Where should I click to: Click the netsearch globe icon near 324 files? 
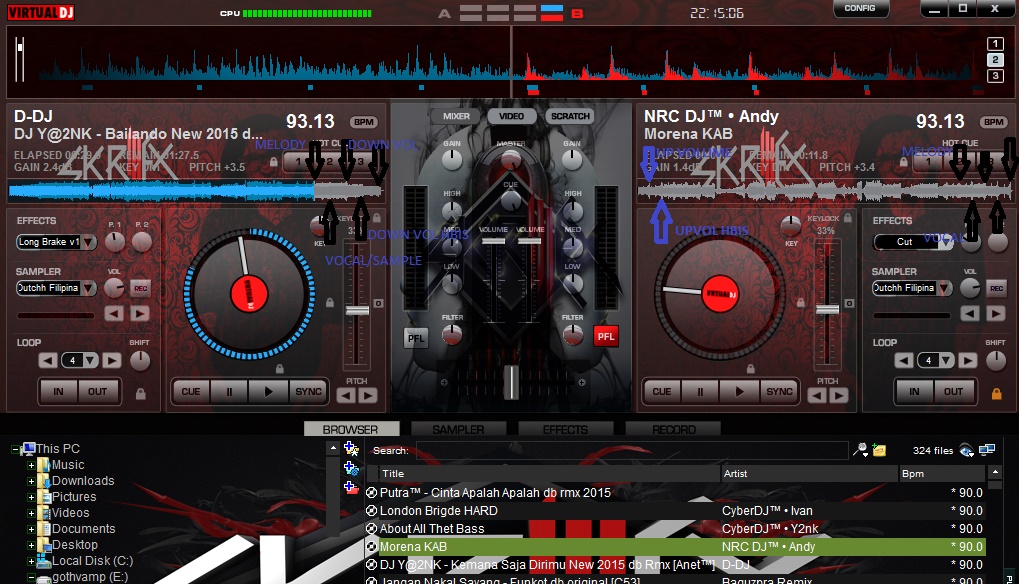pos(964,450)
